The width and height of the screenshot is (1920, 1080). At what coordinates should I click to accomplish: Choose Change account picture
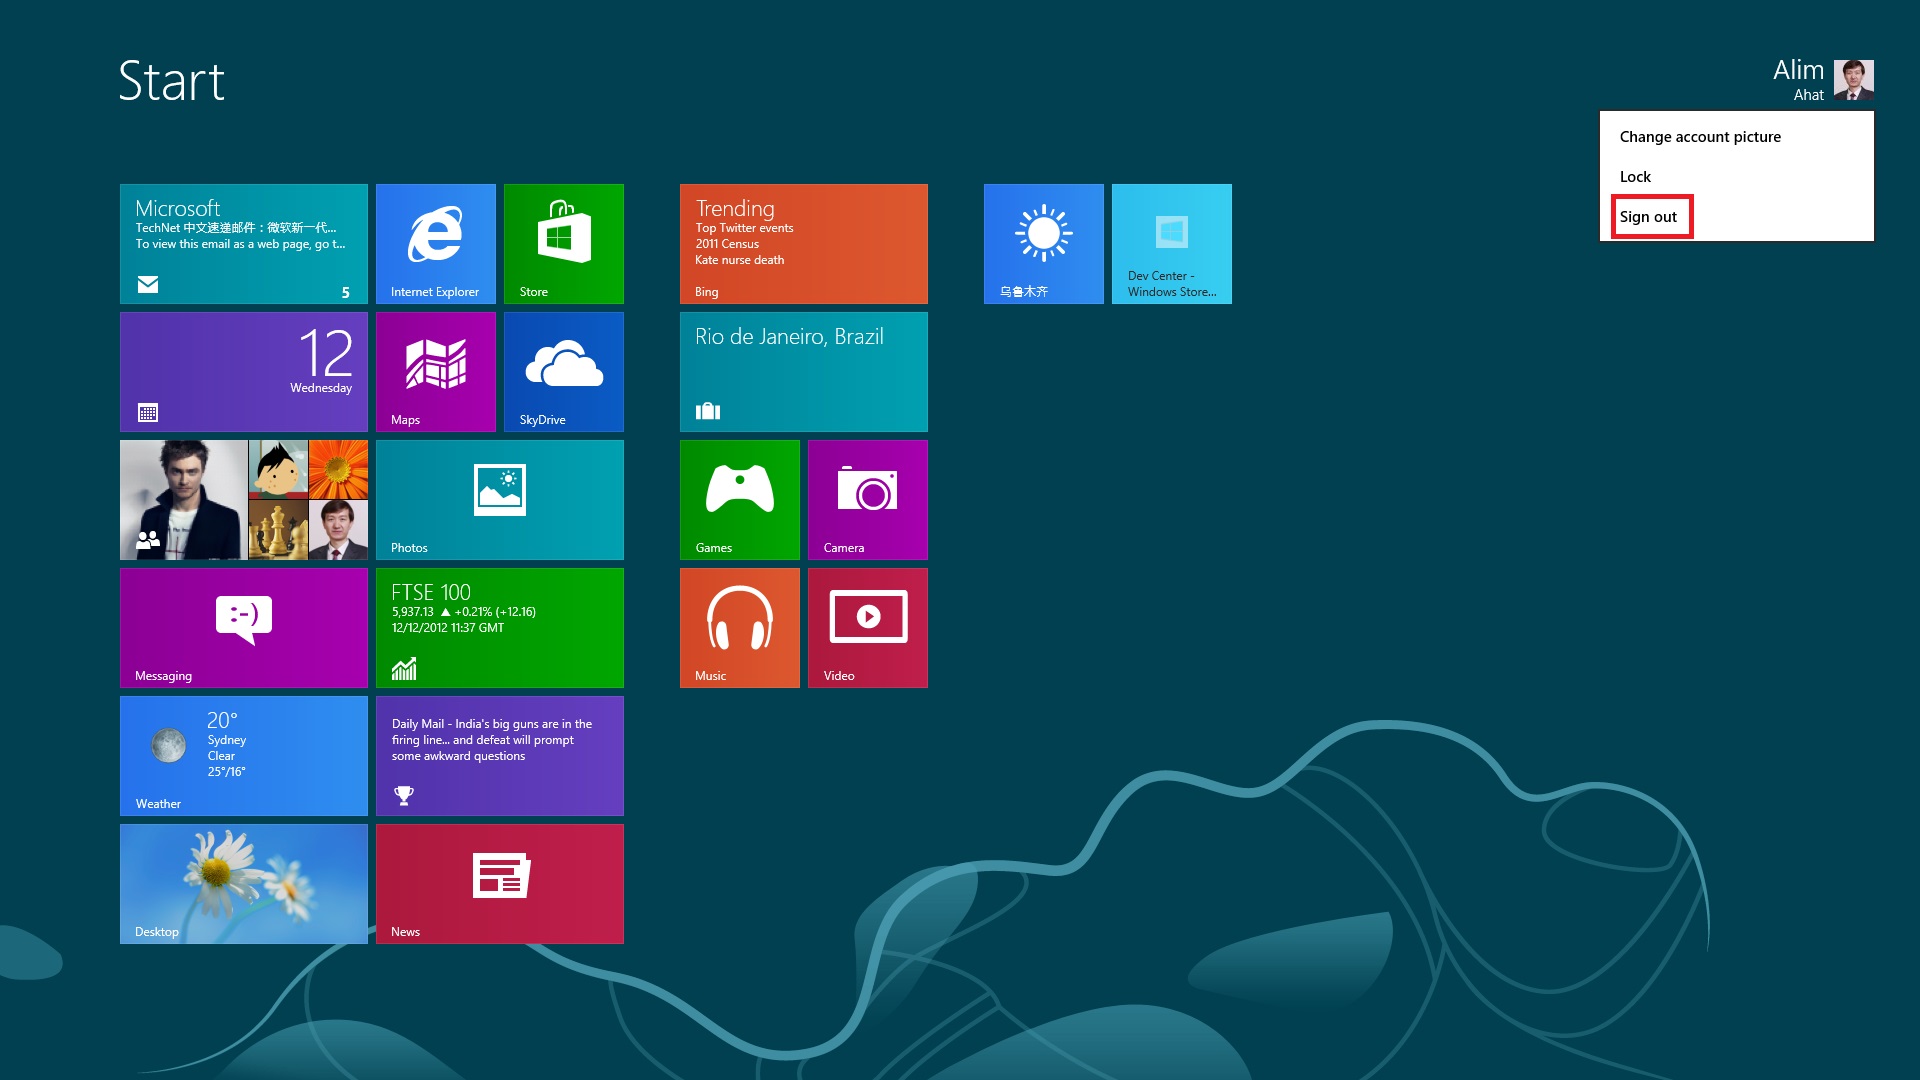tap(1736, 136)
